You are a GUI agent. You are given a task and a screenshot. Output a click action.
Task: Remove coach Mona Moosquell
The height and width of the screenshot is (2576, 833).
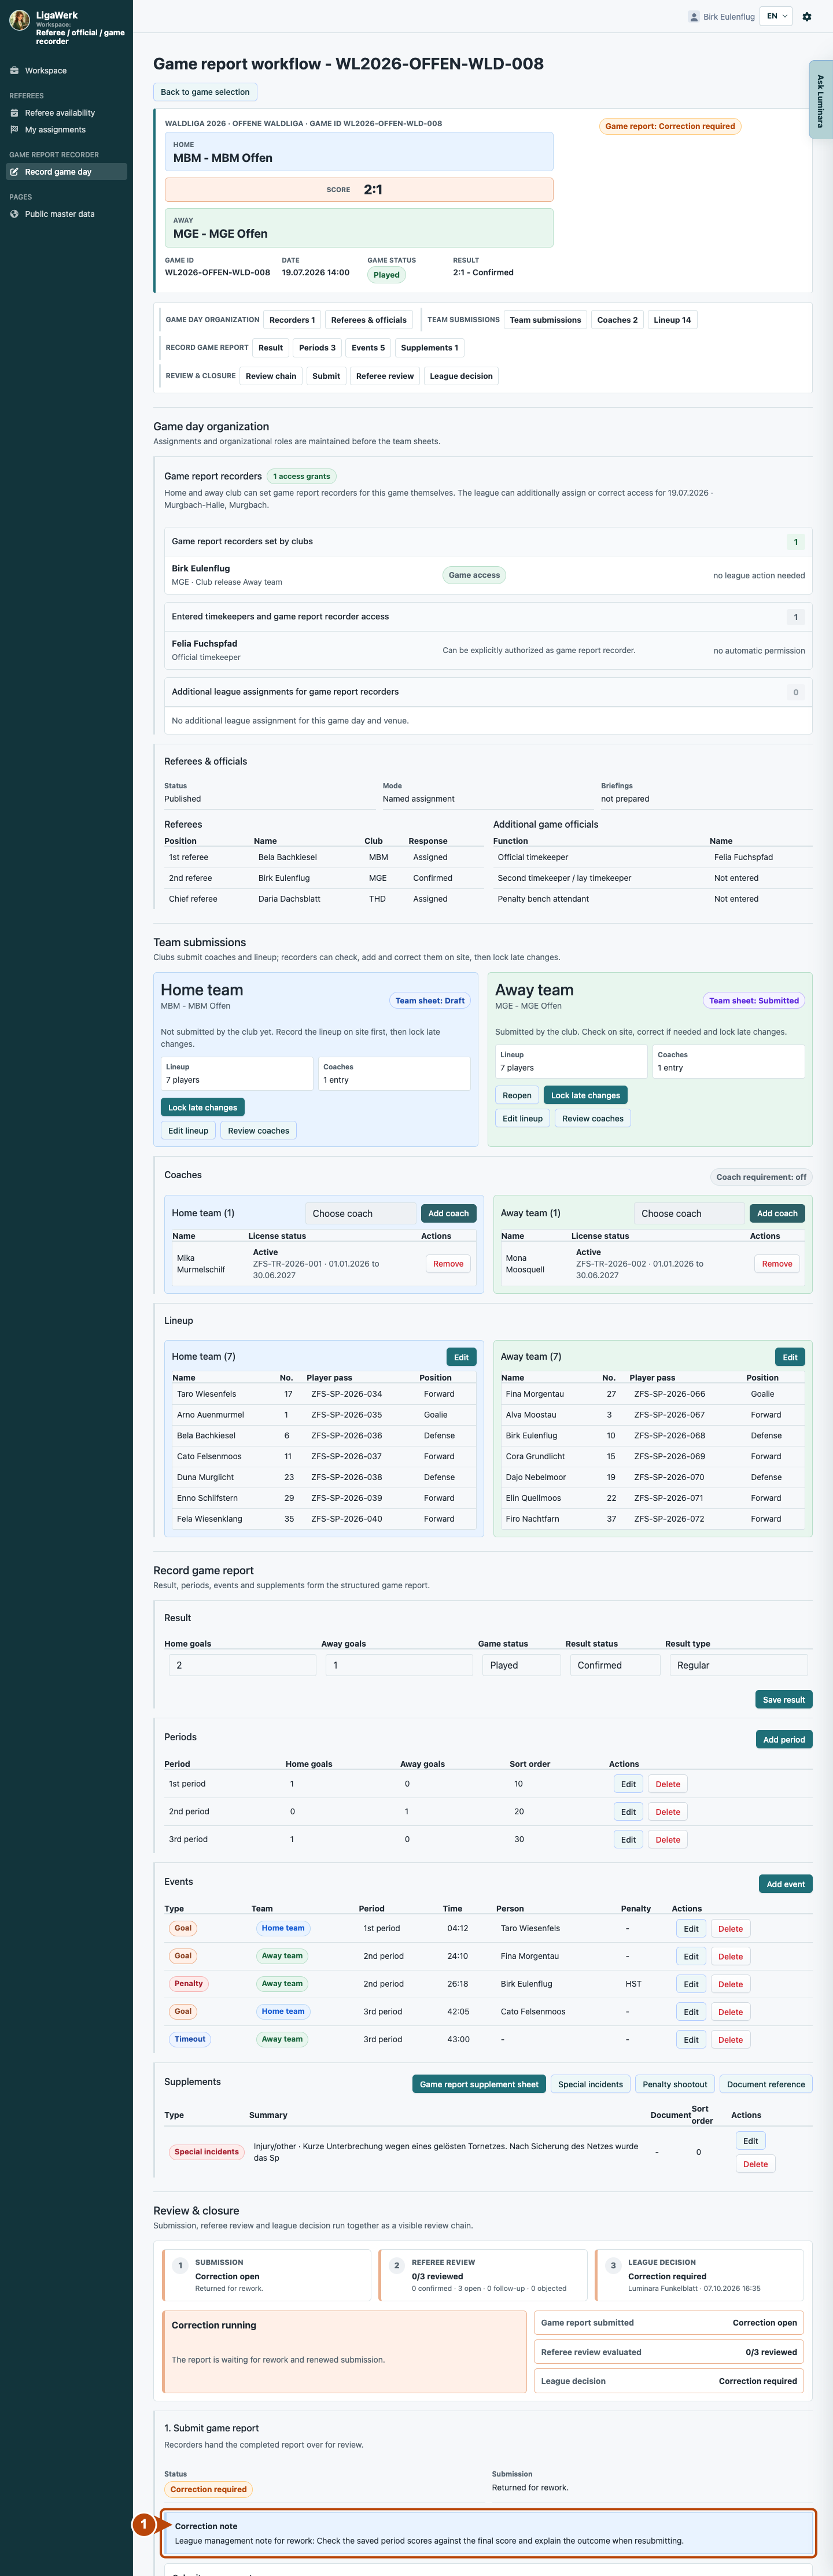pyautogui.click(x=777, y=1264)
